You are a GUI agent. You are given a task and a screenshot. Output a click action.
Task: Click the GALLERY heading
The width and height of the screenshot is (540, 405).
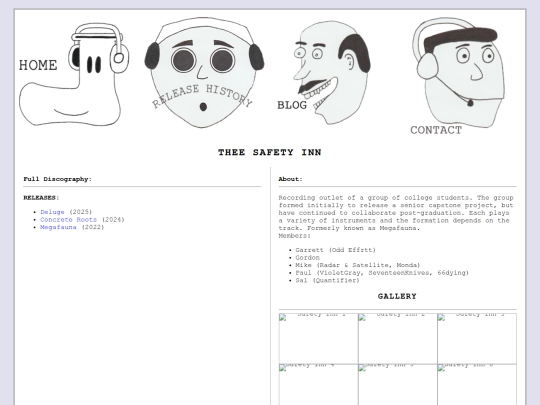click(397, 296)
